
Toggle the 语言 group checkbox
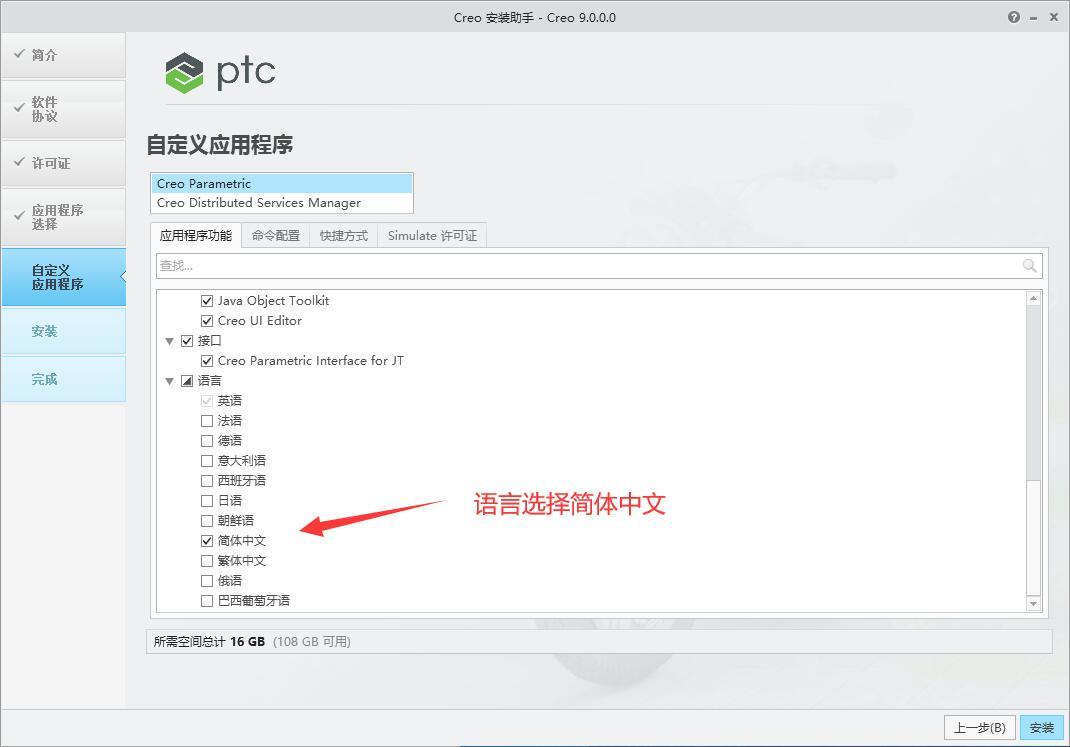coord(187,381)
